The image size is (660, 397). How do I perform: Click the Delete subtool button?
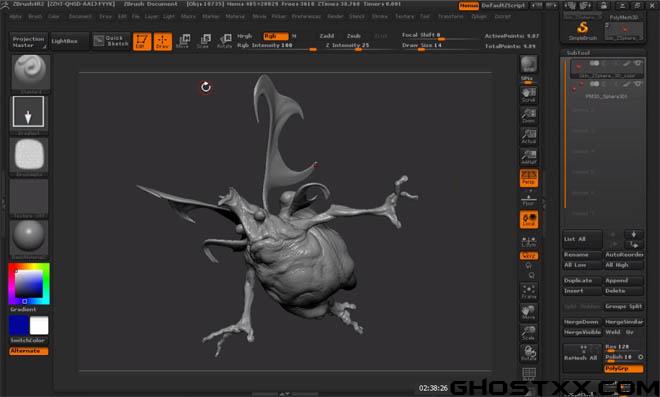(624, 290)
